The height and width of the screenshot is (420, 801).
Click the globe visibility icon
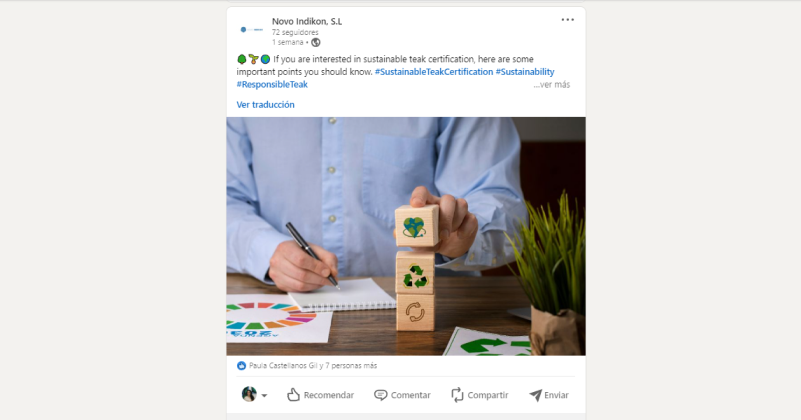316,42
